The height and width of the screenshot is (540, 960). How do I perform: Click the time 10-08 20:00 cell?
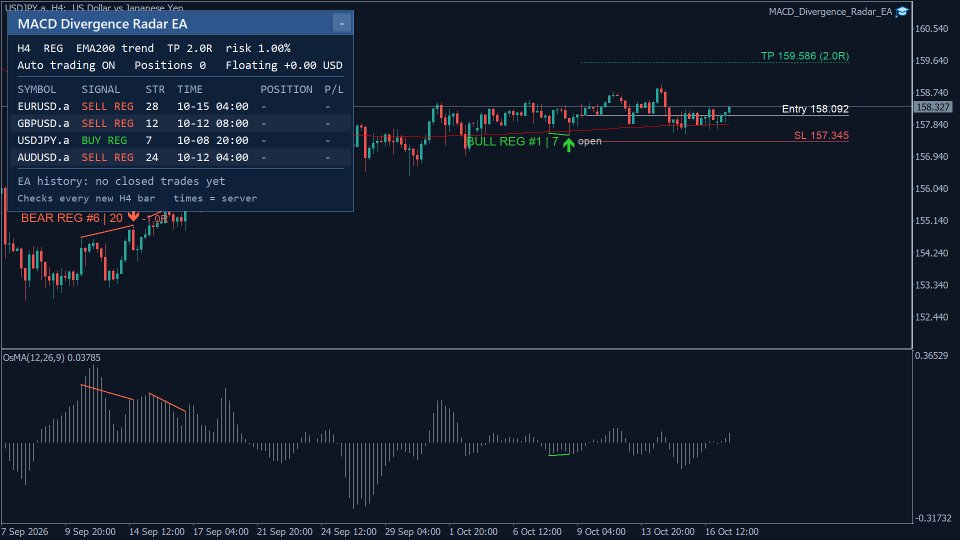tap(212, 140)
